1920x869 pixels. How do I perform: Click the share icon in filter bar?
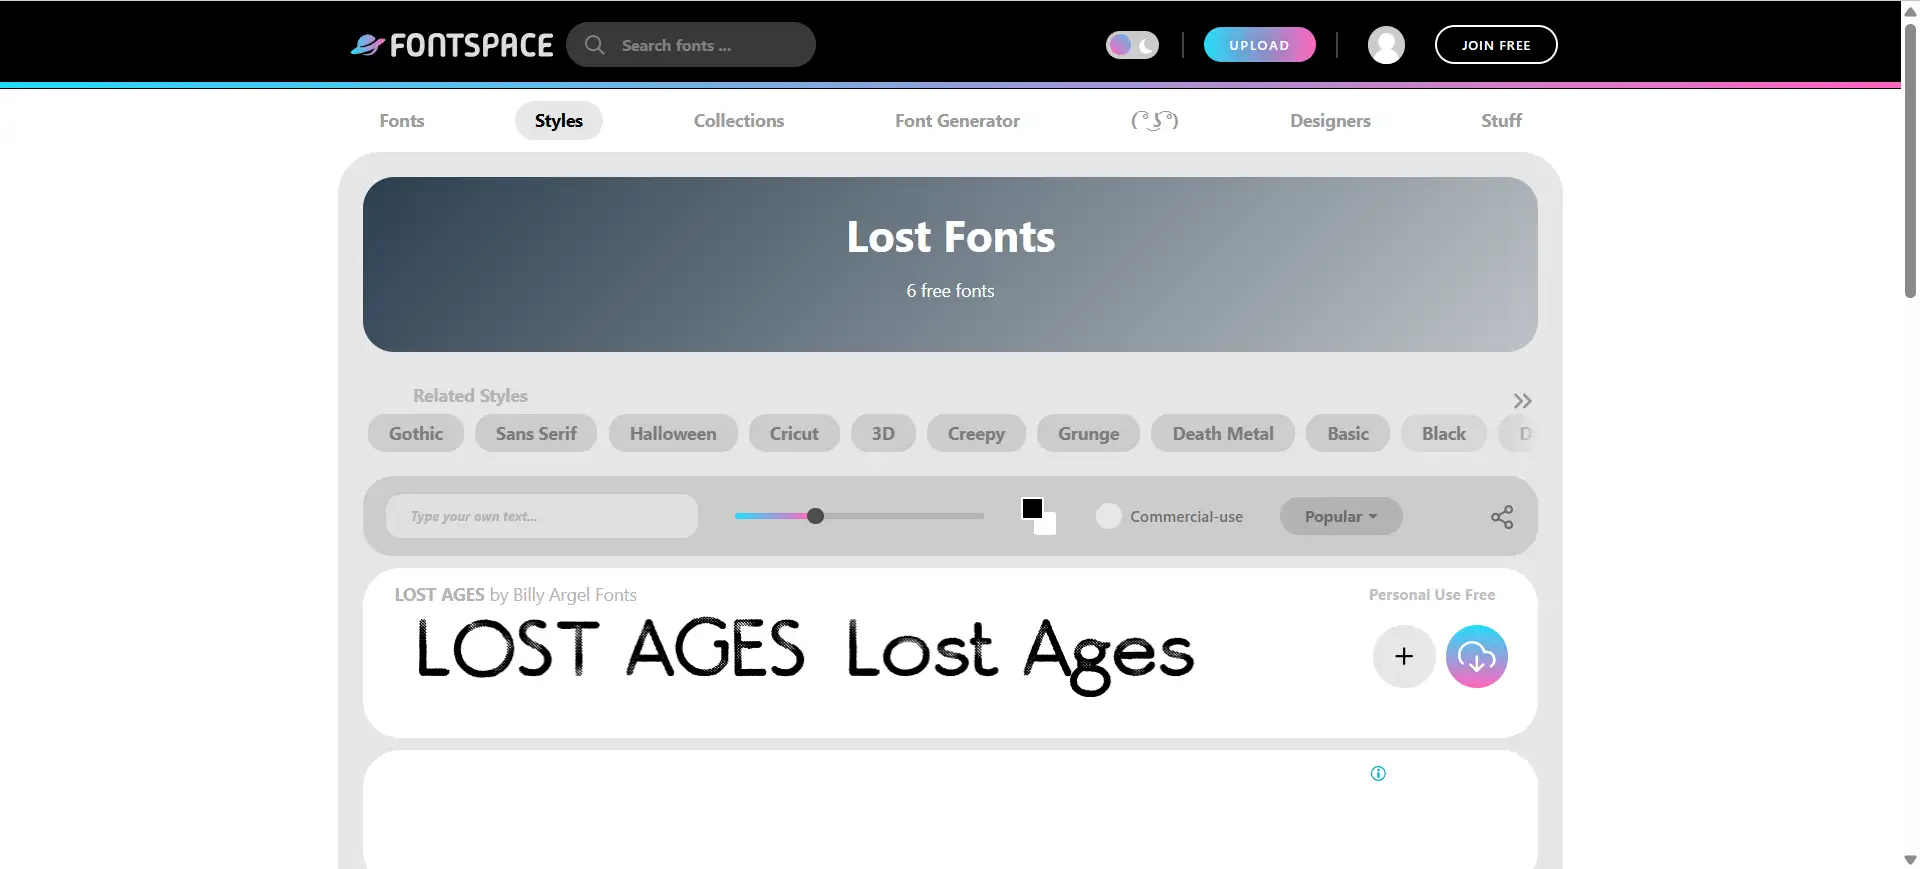point(1502,517)
